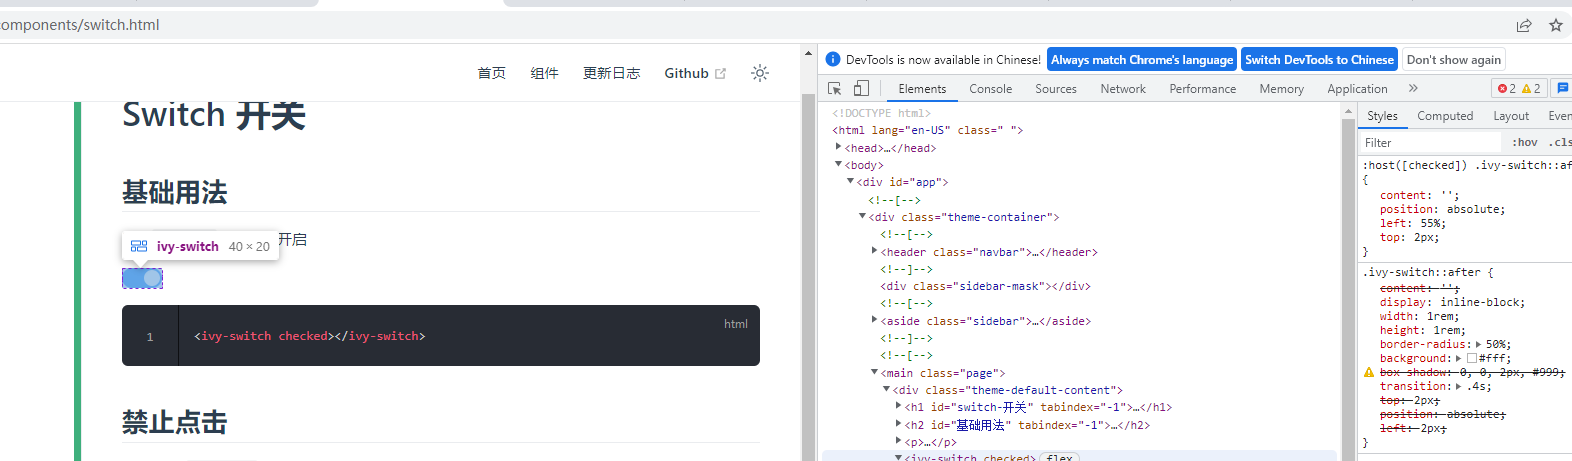Expand the transition property triangle

1459,386
